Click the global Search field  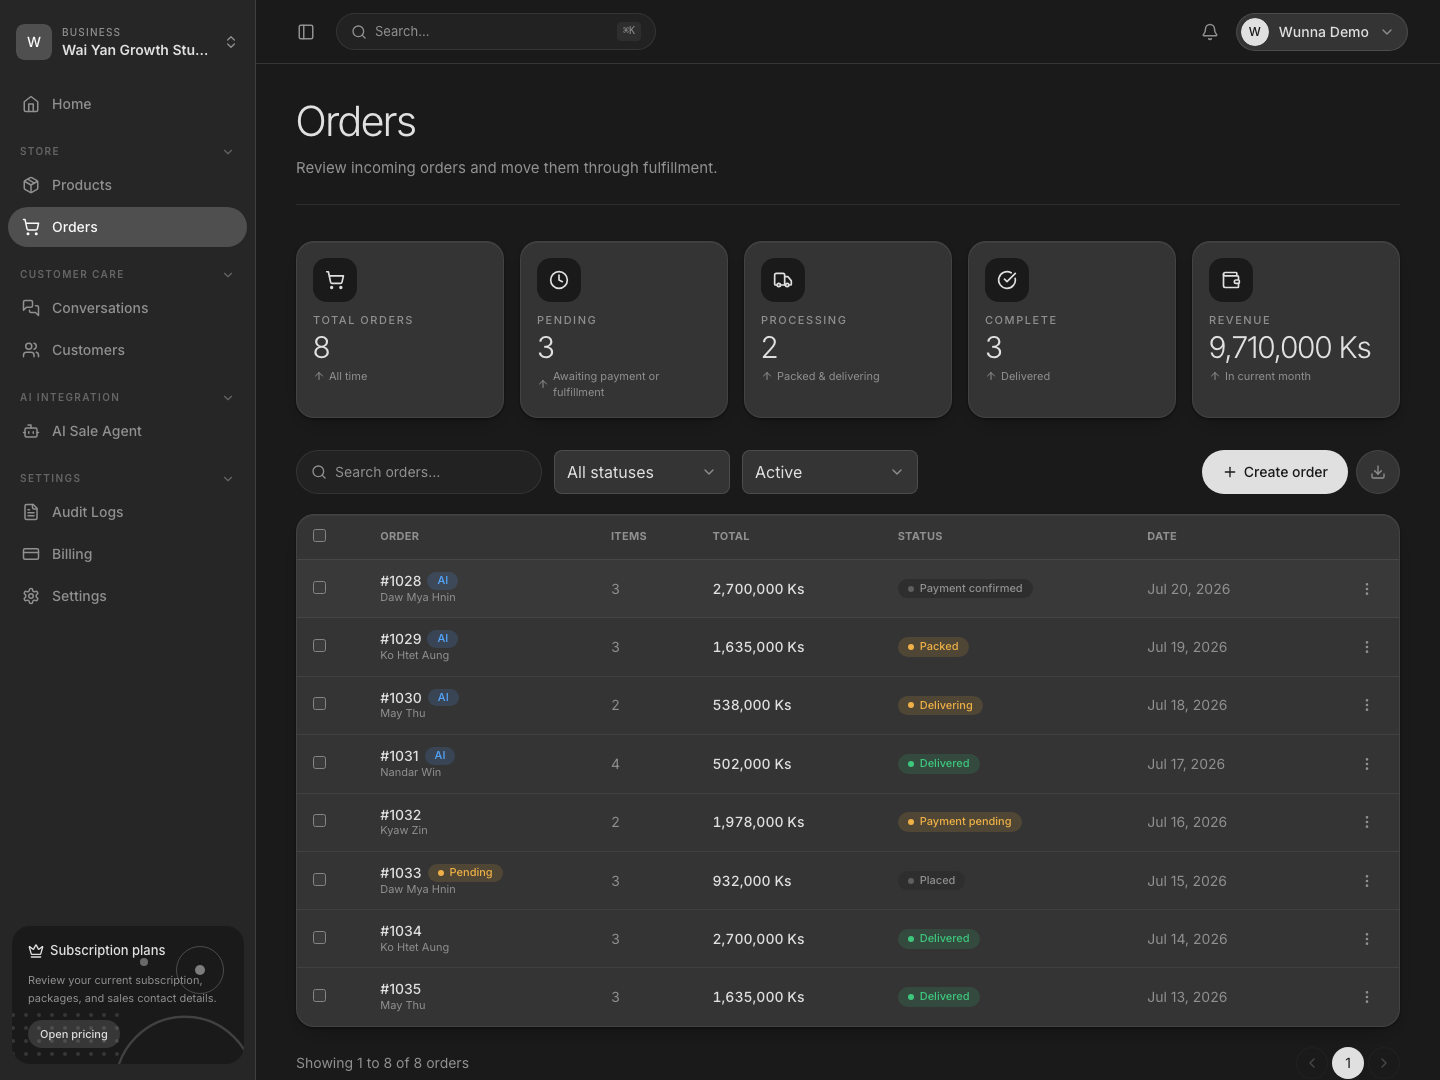tap(496, 32)
